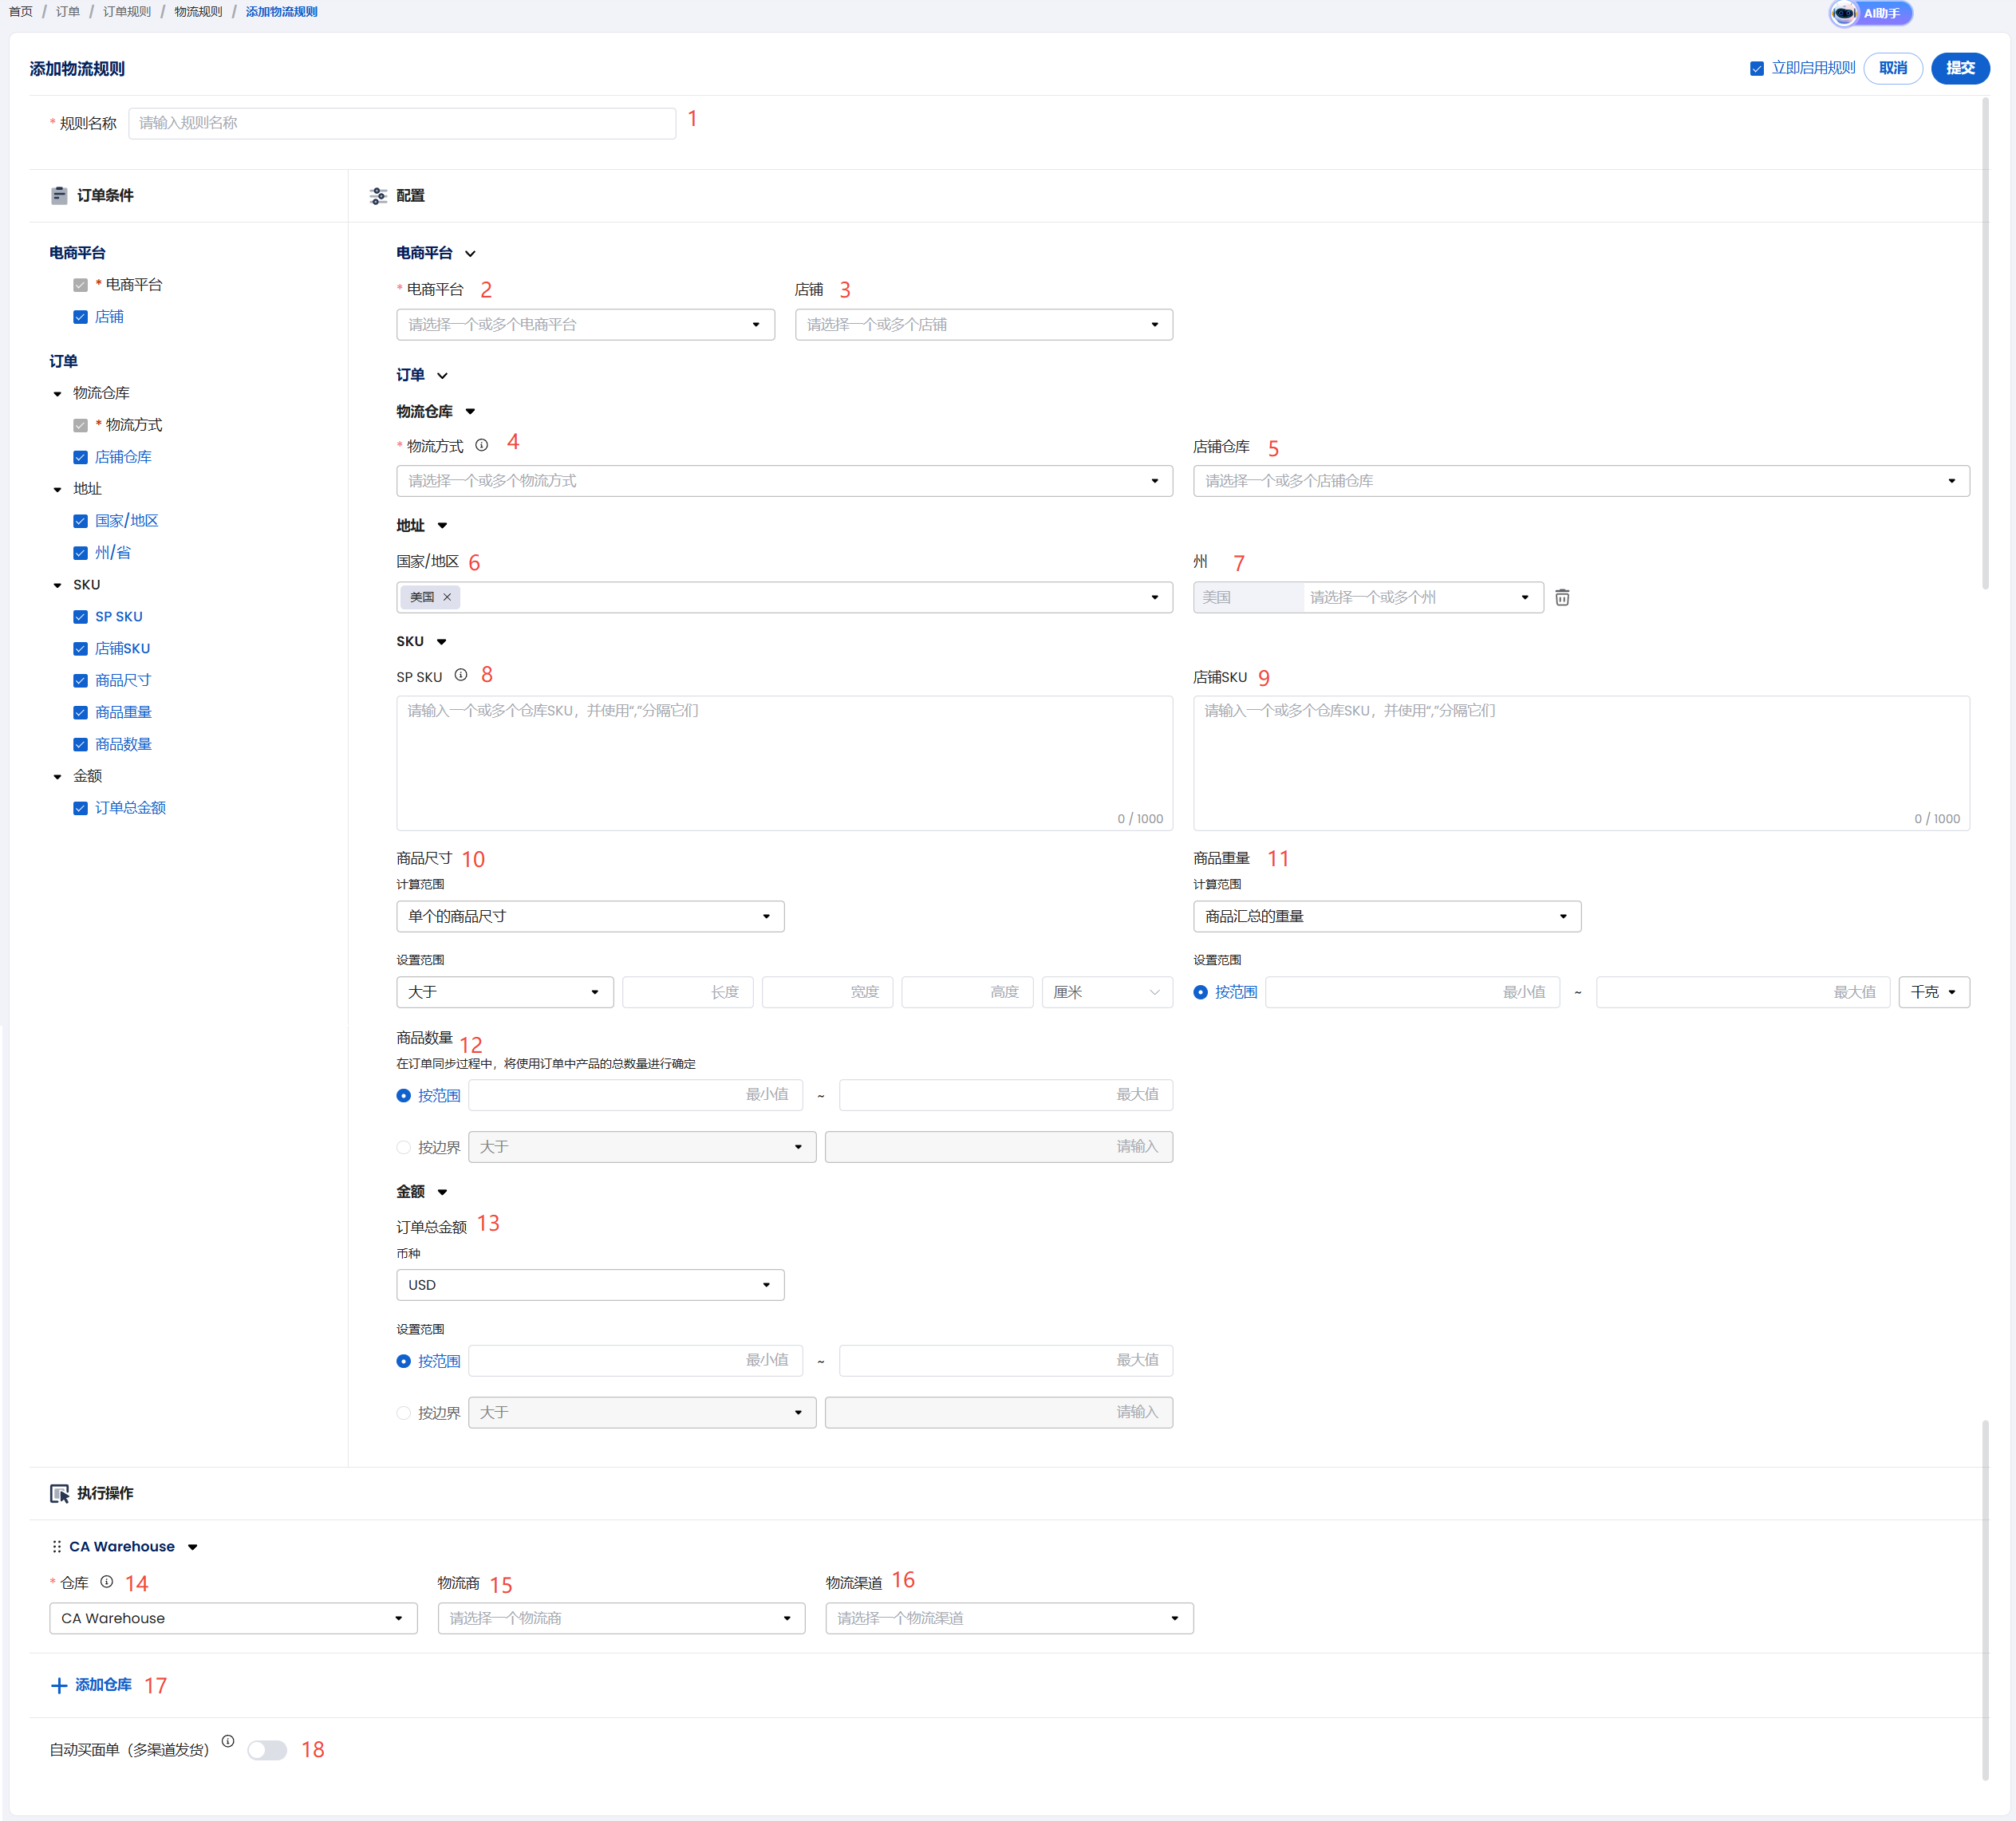2016x1821 pixels.
Task: Toggle 立即启用规则 checkbox
Action: pyautogui.click(x=1757, y=68)
